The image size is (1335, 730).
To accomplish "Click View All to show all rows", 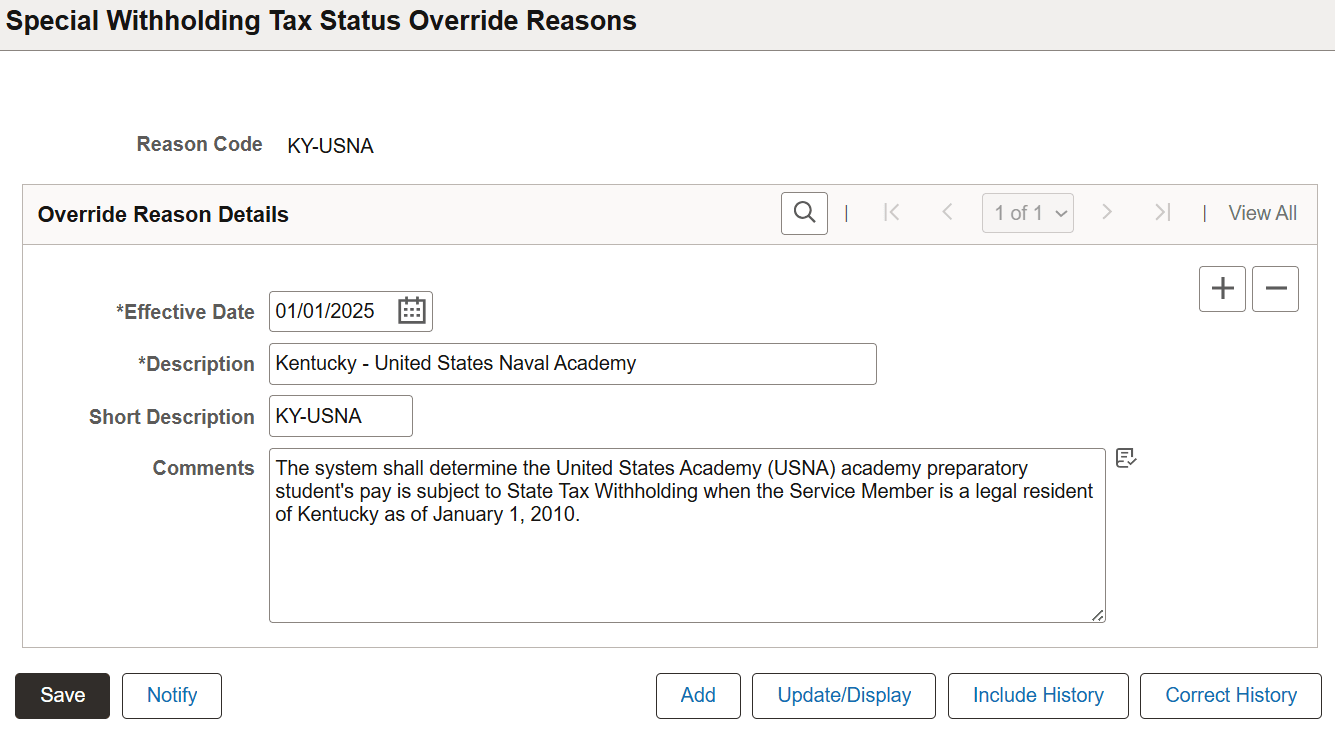I will point(1262,212).
